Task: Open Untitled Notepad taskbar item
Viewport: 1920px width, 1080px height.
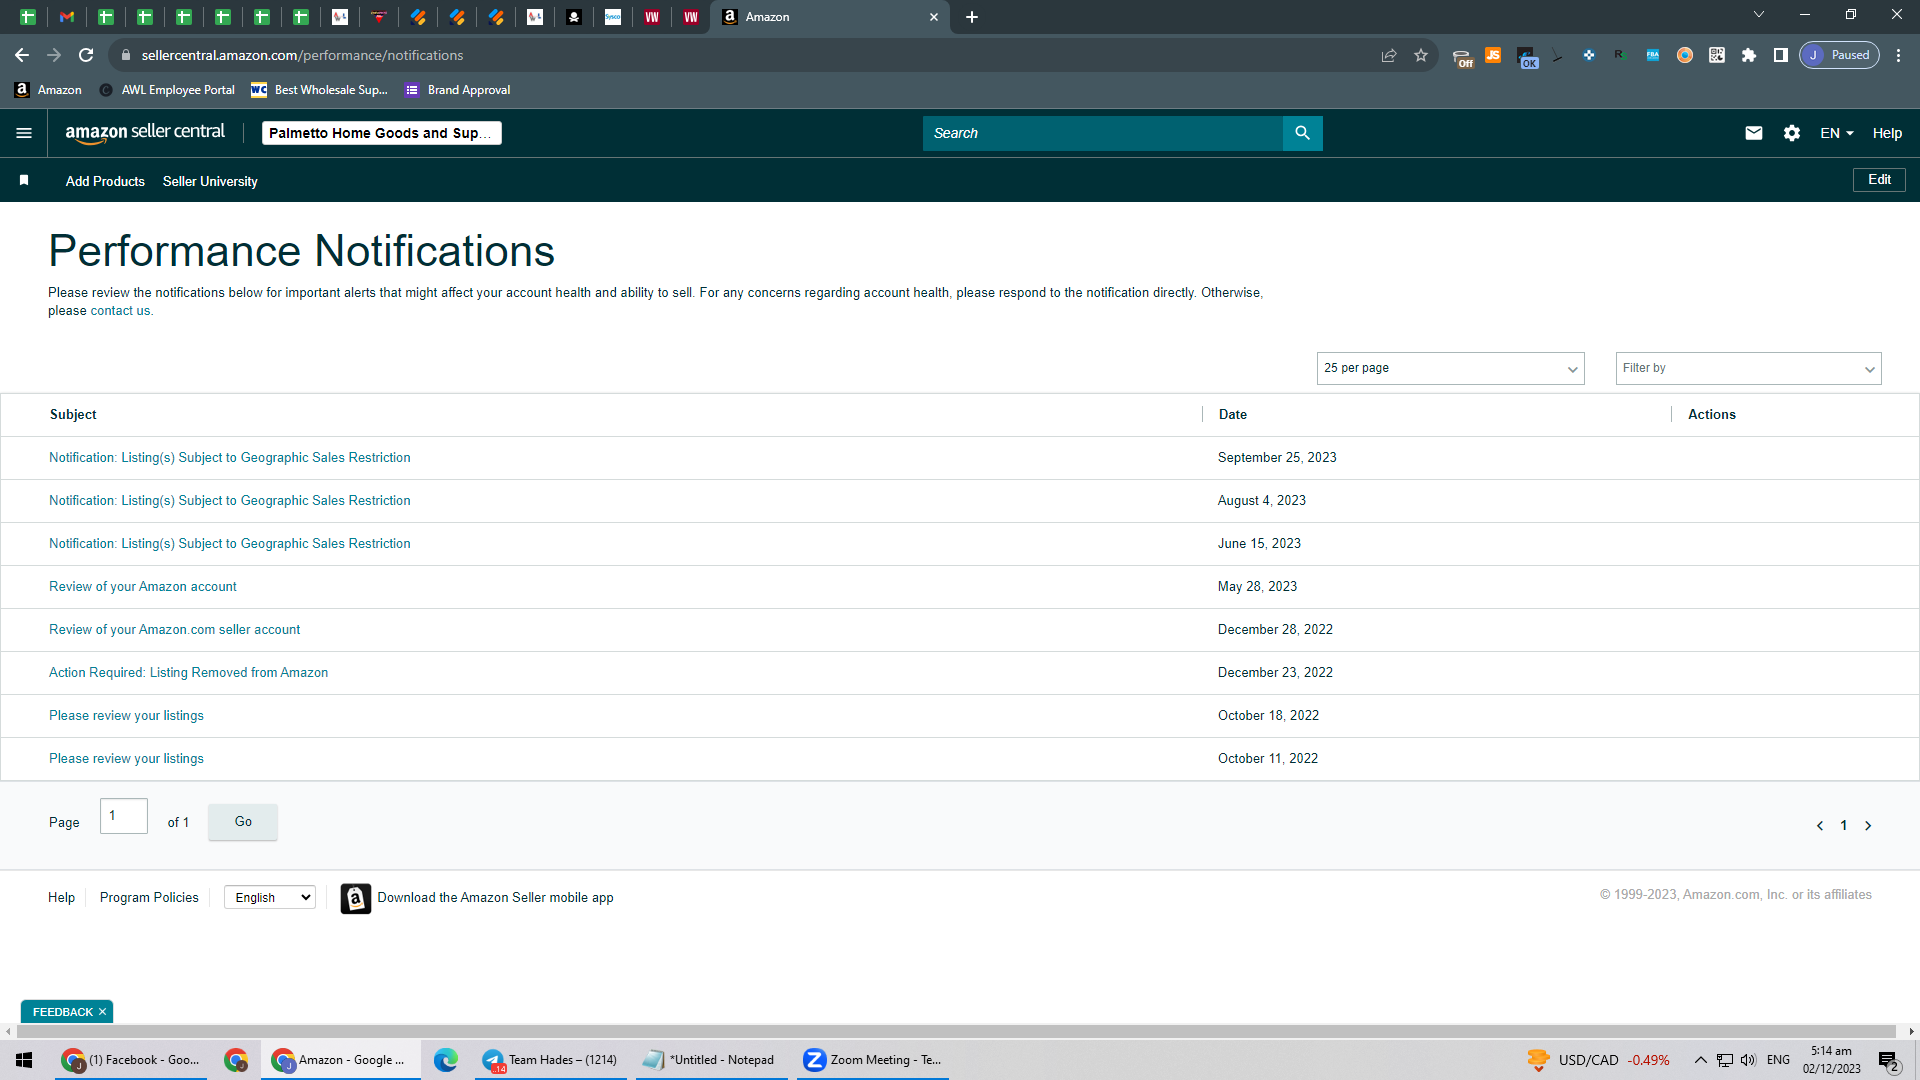Action: pyautogui.click(x=711, y=1060)
